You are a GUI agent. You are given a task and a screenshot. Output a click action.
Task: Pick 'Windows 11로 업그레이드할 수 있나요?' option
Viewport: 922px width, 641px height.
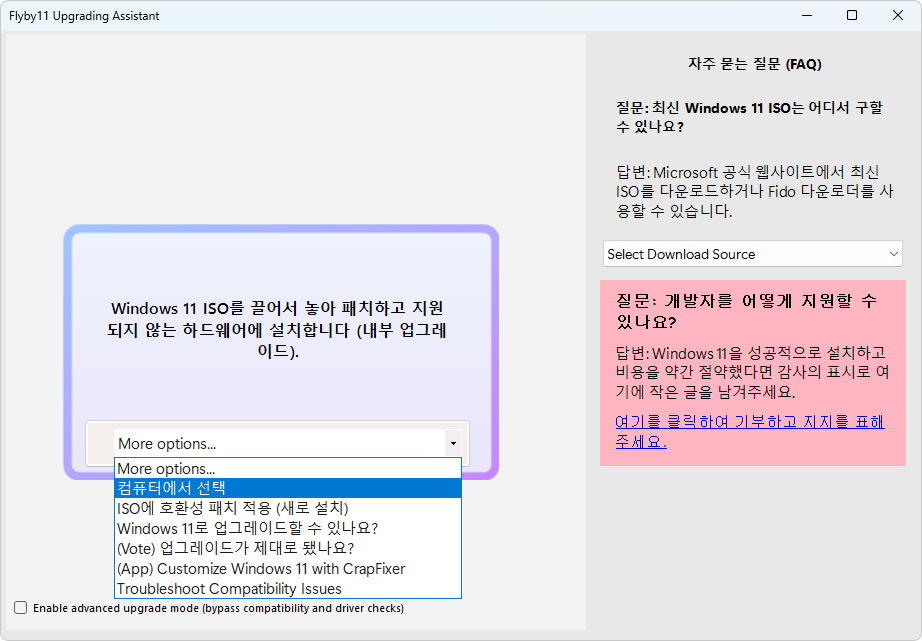point(288,528)
